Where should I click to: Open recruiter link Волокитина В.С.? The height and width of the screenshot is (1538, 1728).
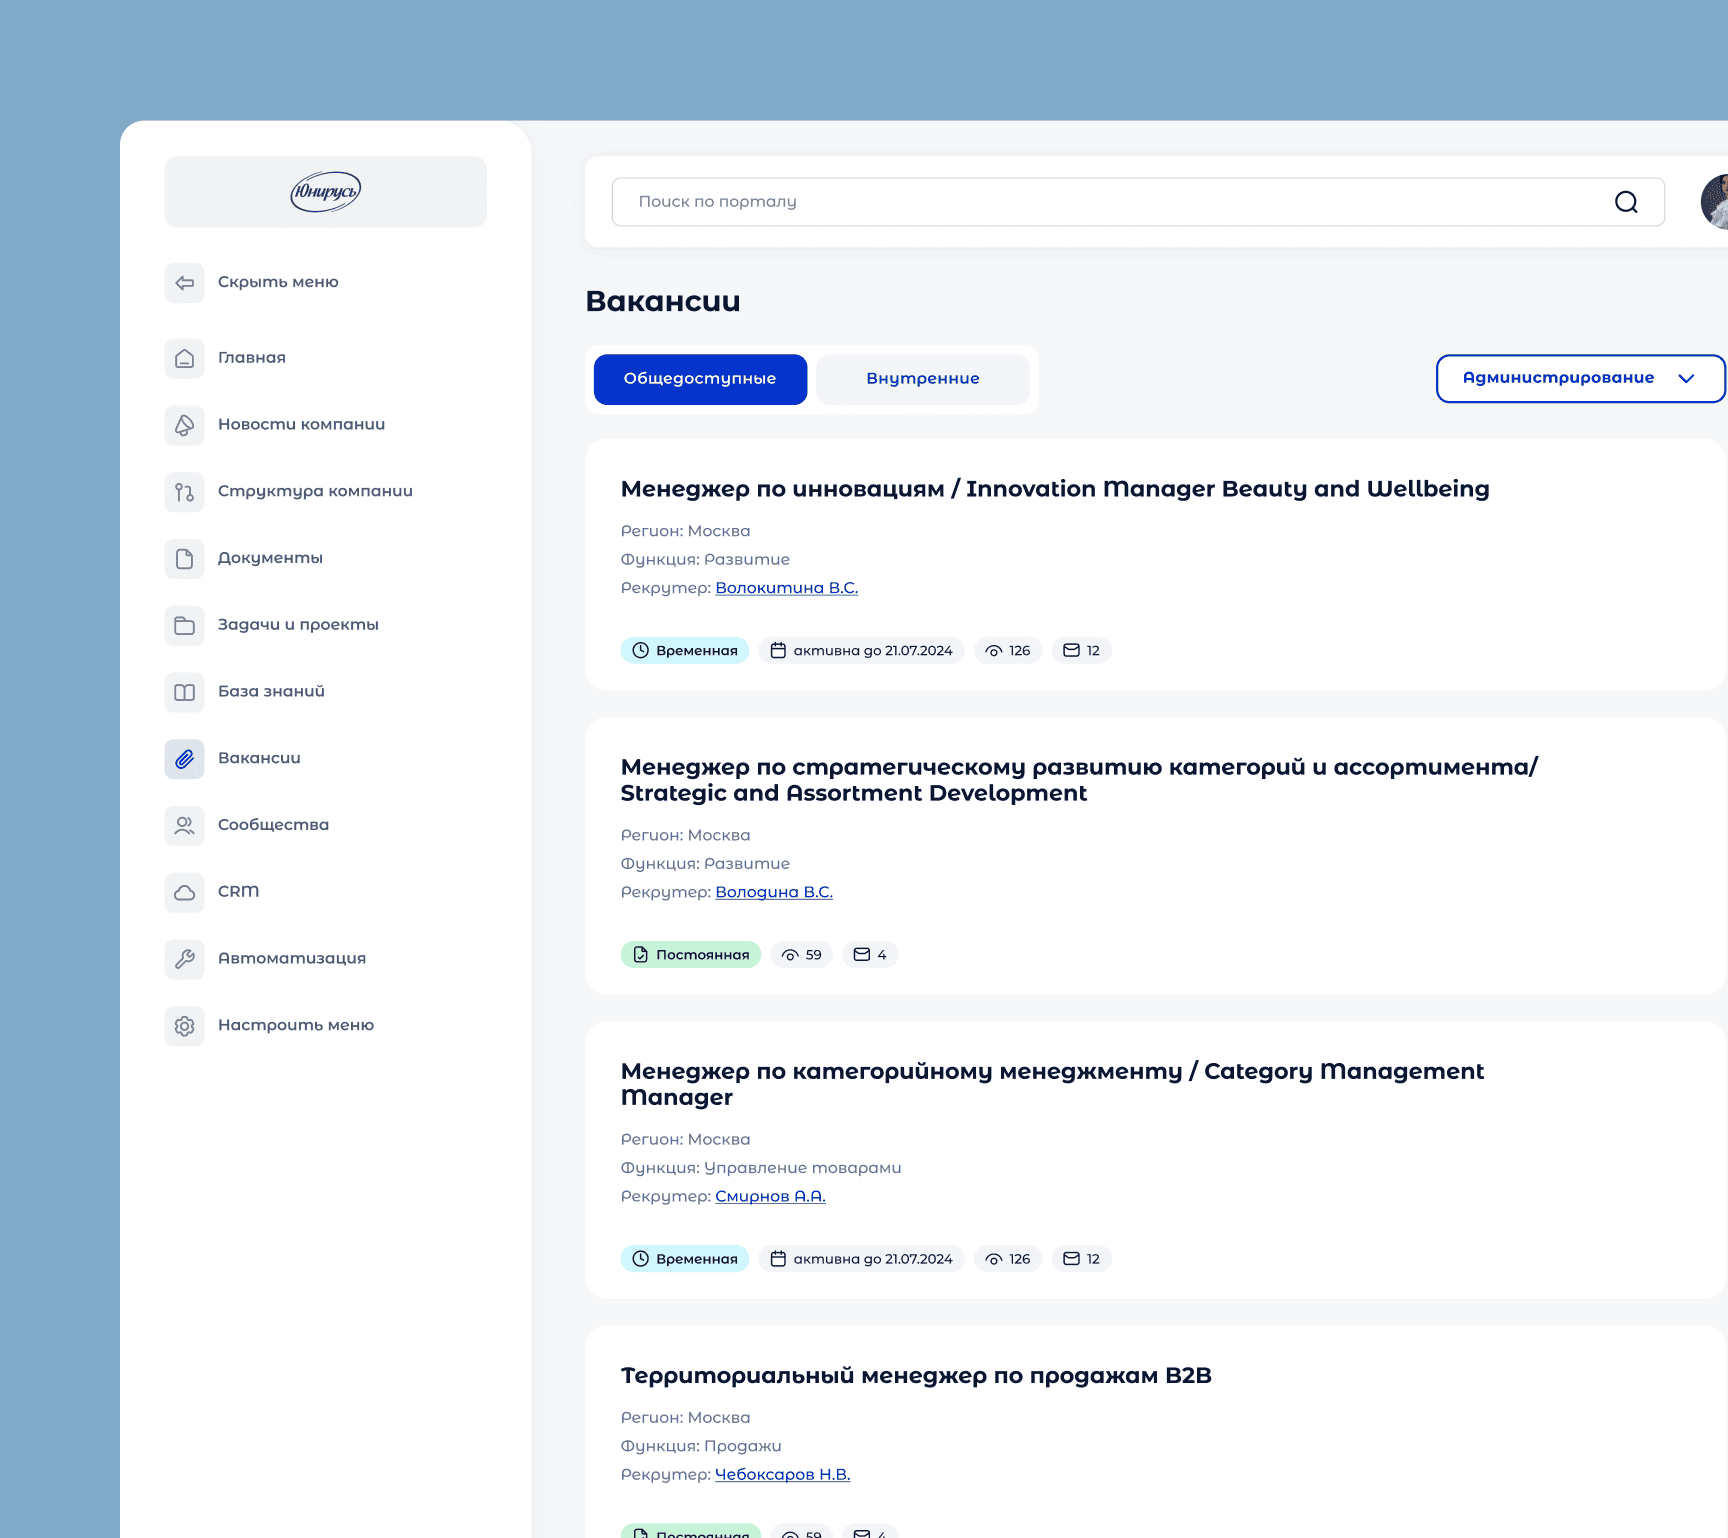(786, 588)
